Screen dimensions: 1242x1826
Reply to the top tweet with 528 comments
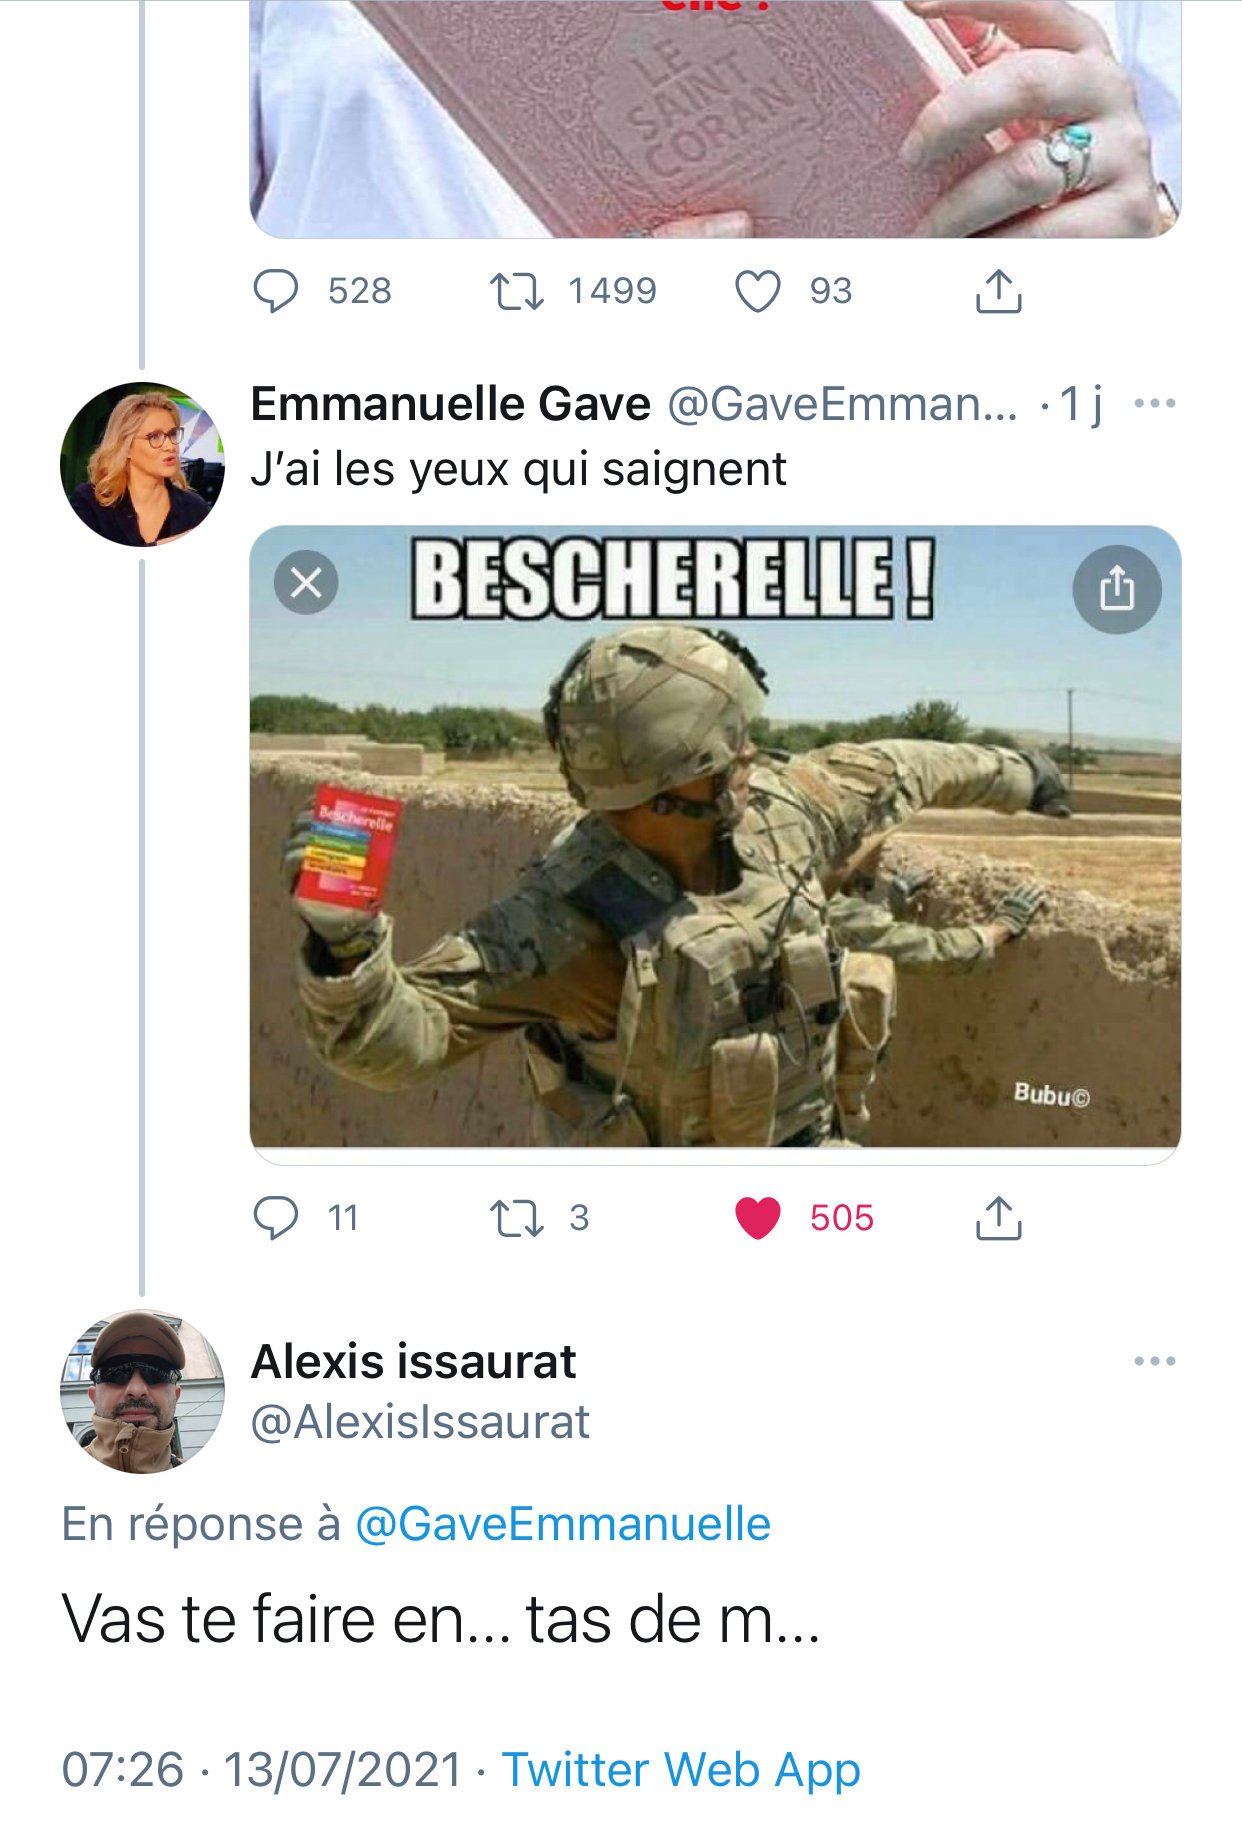(x=276, y=291)
